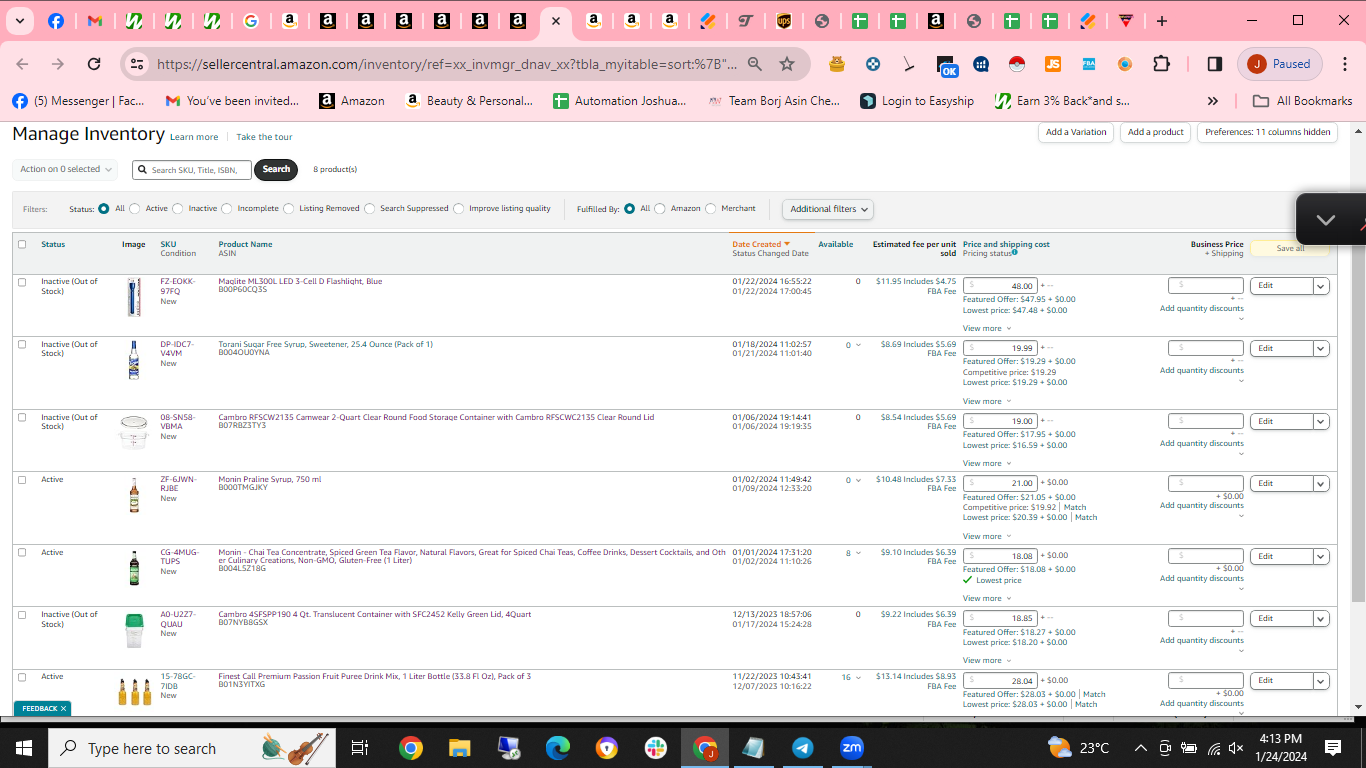Check the Monin Praline Syrup row checkbox

point(22,480)
